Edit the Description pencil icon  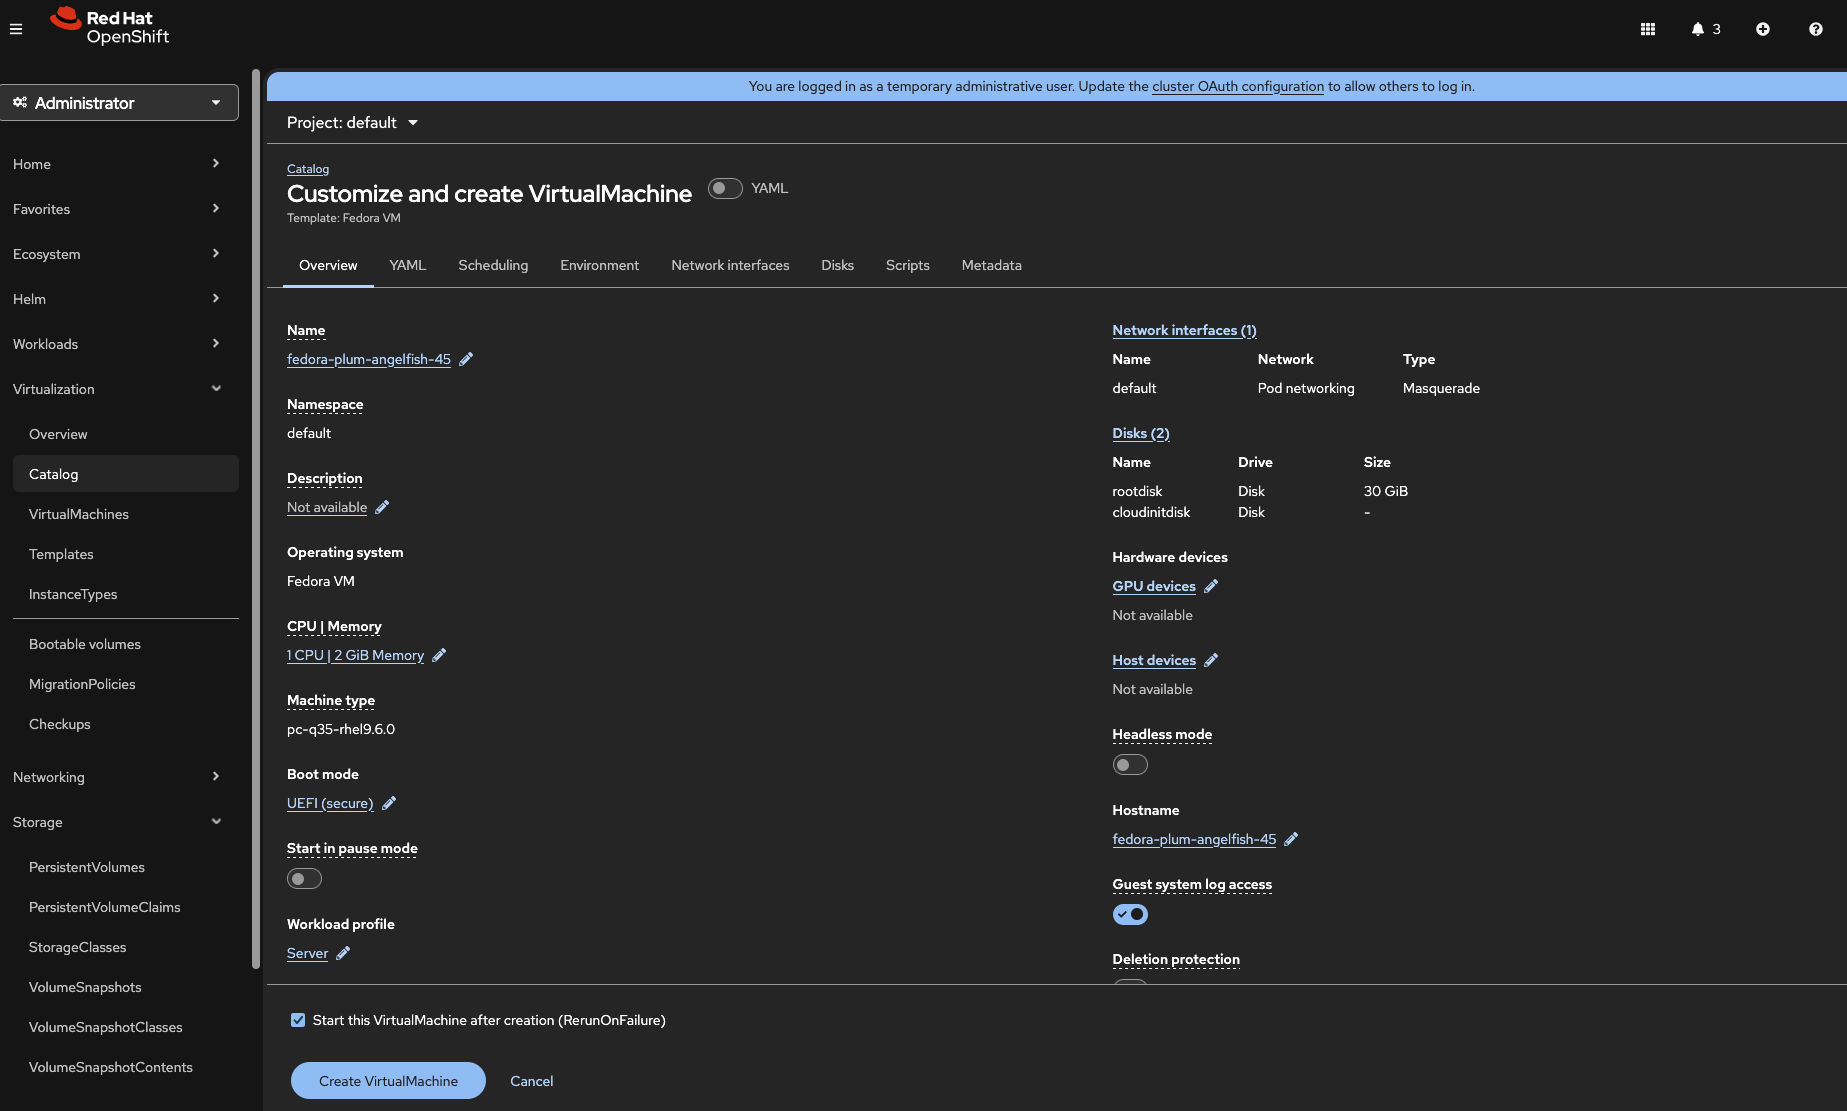[382, 507]
